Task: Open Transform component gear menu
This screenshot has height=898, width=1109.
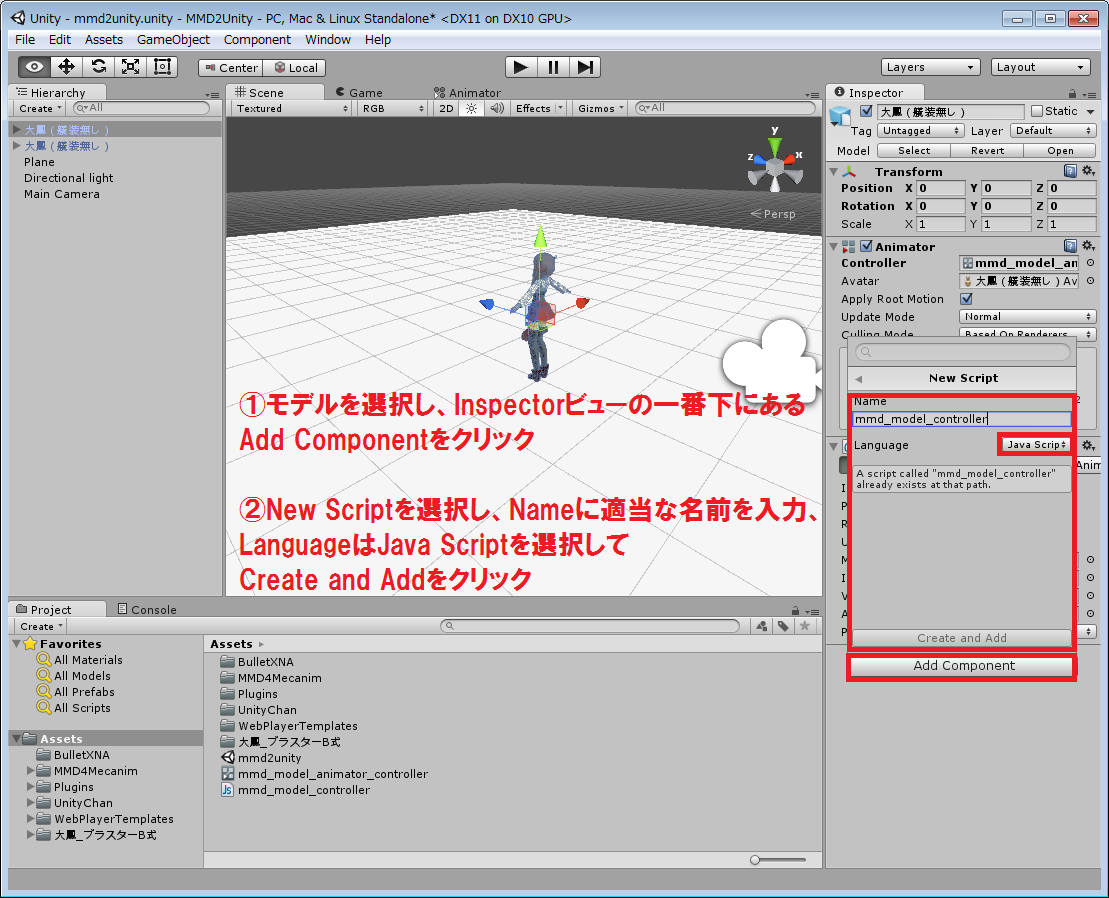Action: coord(1088,170)
